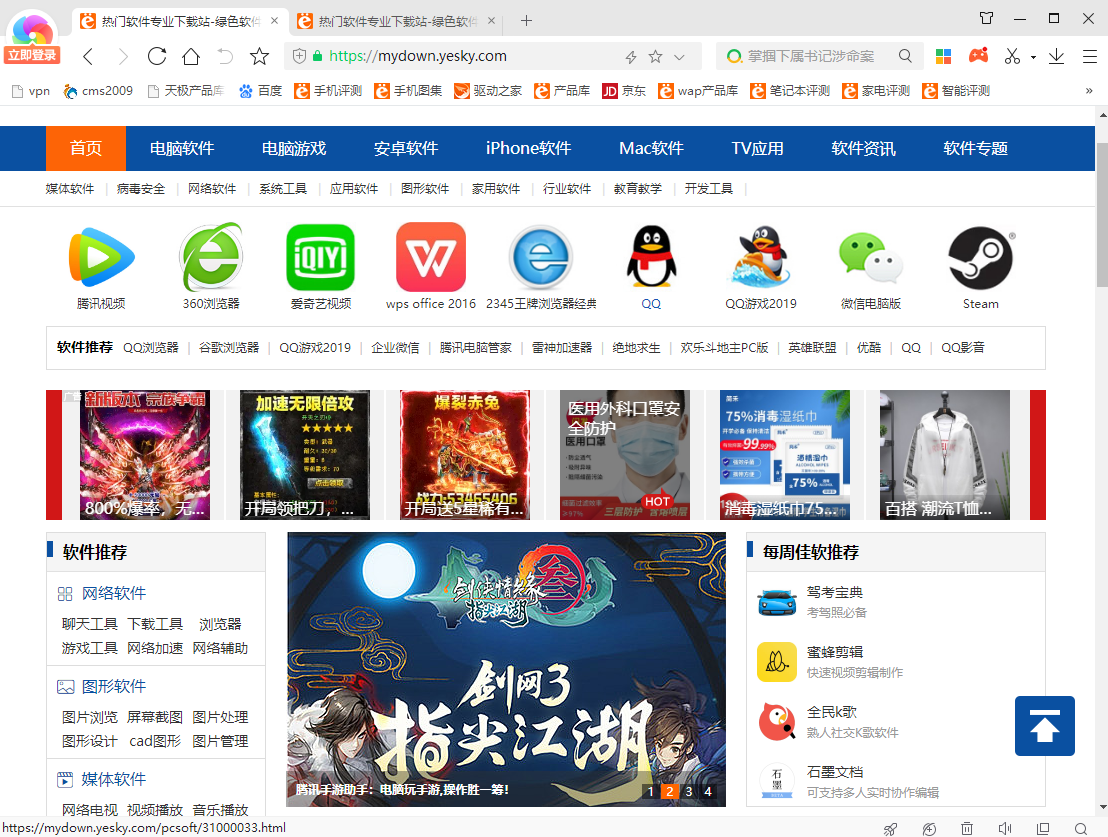The width and height of the screenshot is (1108, 837).
Task: Click the 开发工具 subcategory link
Action: 709,189
